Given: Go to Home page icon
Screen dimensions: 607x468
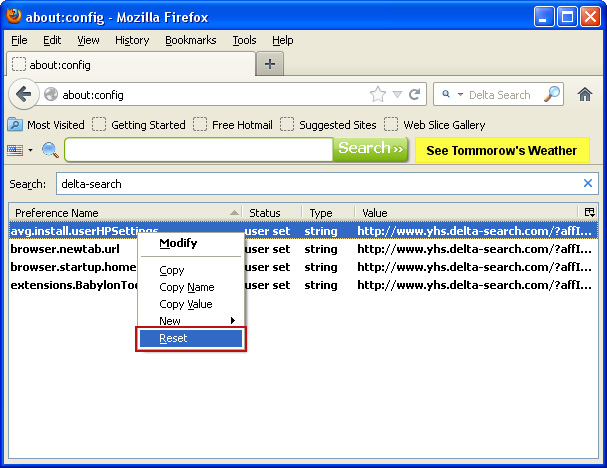Looking at the screenshot, I should pyautogui.click(x=585, y=94).
